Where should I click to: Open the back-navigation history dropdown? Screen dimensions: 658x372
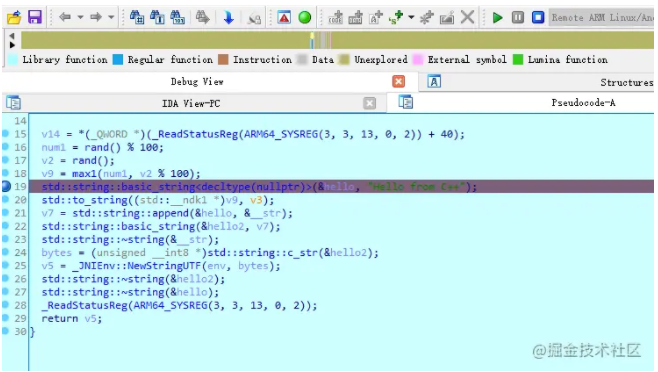80,17
